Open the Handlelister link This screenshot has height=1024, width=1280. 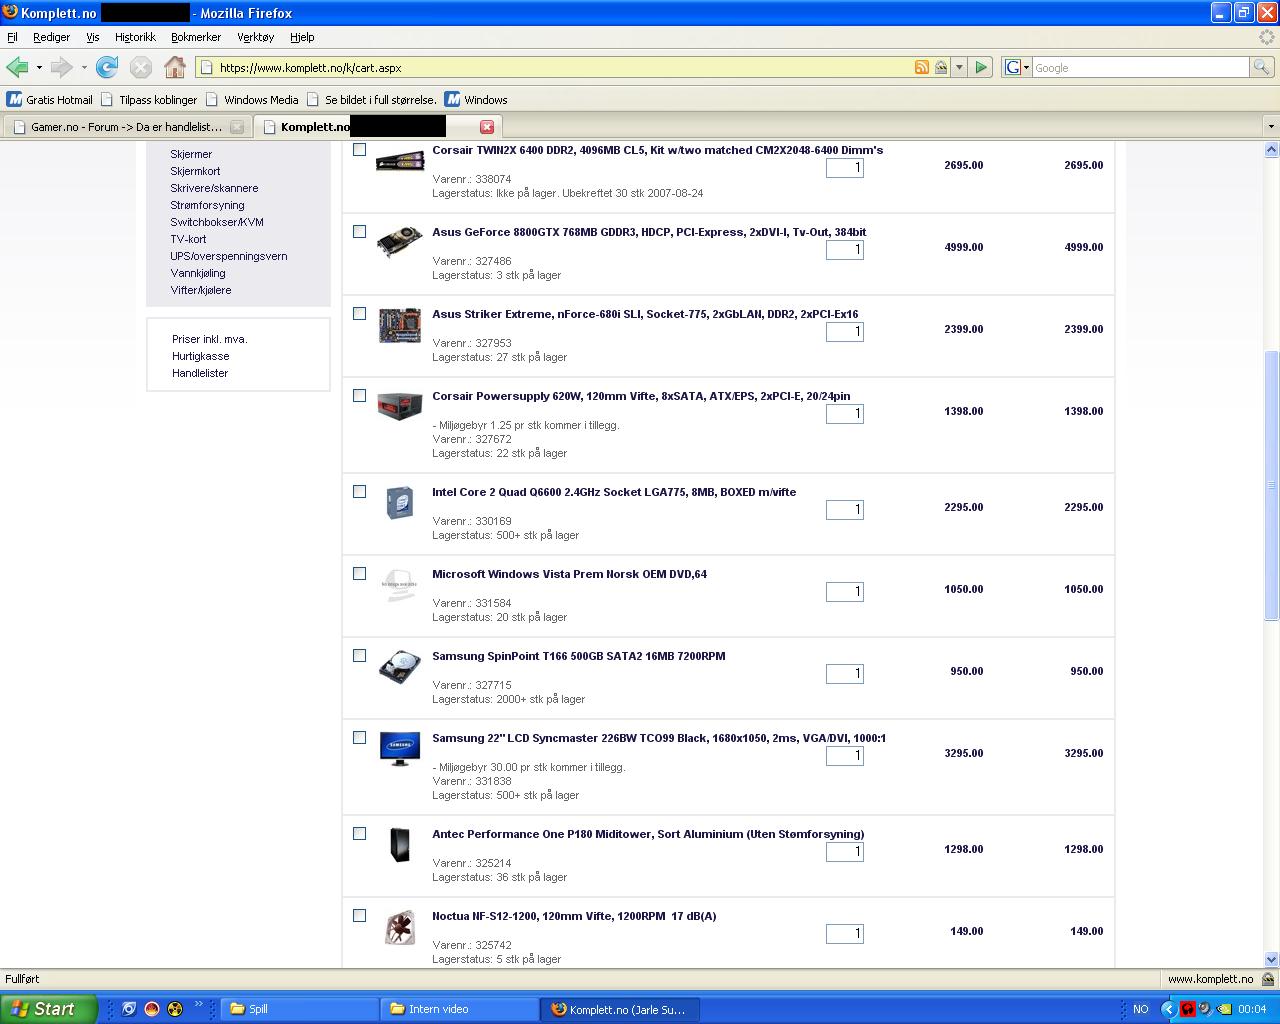(200, 373)
